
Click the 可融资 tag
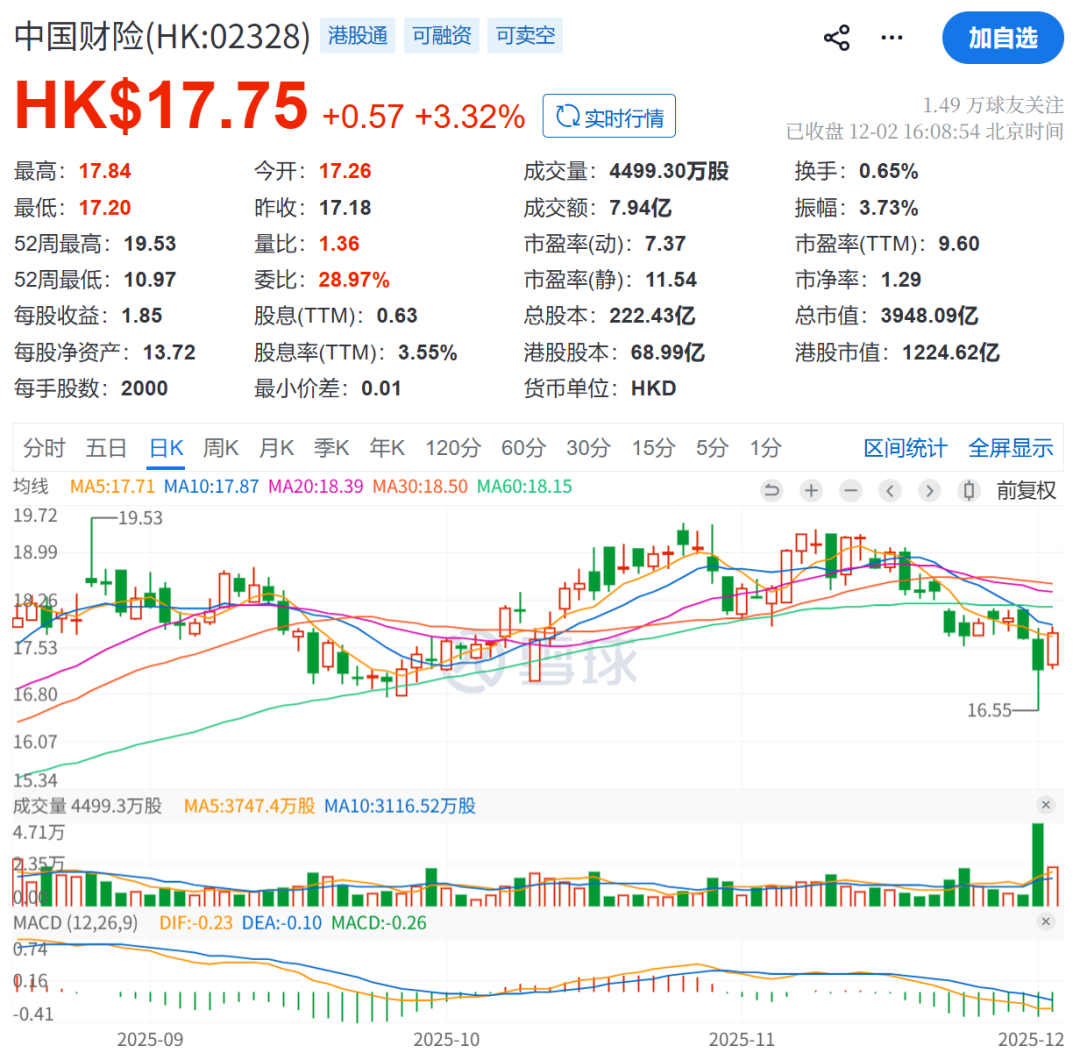tap(442, 35)
